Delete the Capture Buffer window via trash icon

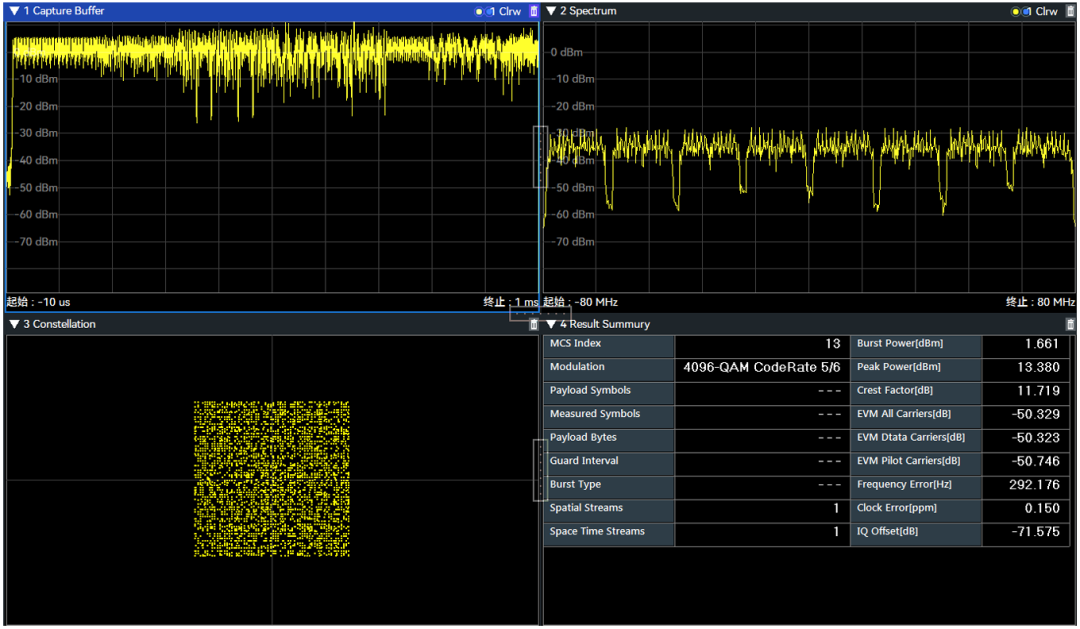click(533, 11)
